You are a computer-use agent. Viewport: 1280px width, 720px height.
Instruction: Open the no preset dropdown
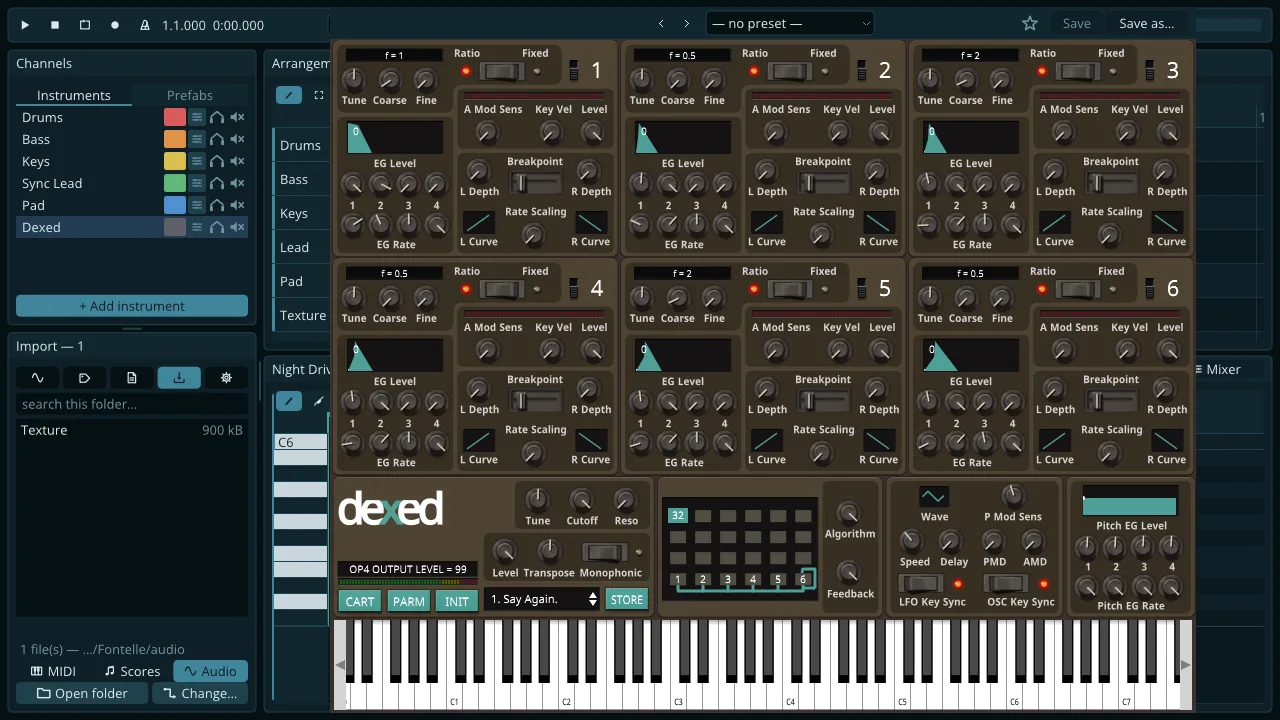pos(790,24)
